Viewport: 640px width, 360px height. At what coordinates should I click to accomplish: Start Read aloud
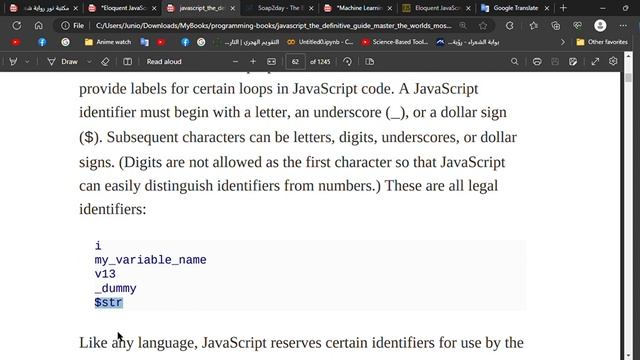point(164,62)
